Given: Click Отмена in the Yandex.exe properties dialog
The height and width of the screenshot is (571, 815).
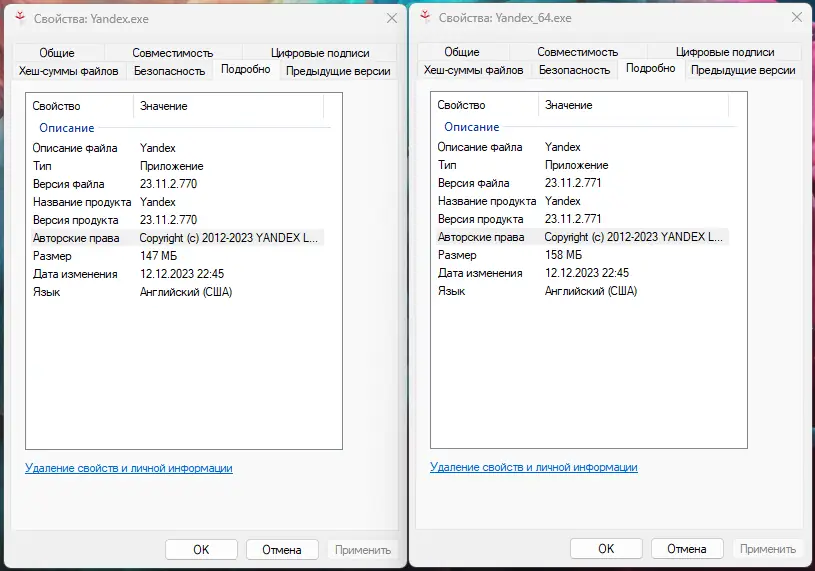Looking at the screenshot, I should (281, 549).
